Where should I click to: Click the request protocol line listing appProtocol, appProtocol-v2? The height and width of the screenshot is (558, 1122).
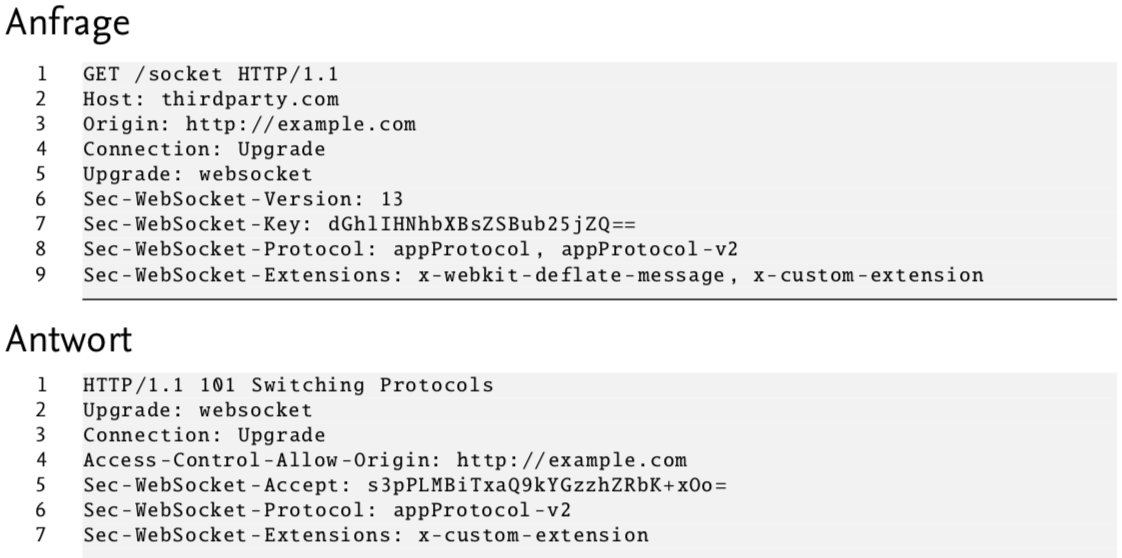tap(410, 250)
